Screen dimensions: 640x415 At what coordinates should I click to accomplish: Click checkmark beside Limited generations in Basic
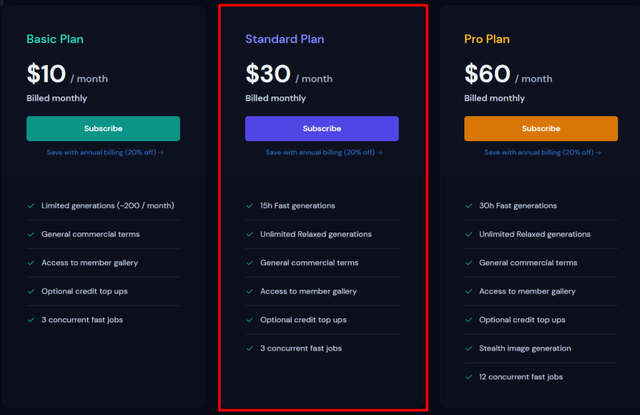pyautogui.click(x=32, y=206)
